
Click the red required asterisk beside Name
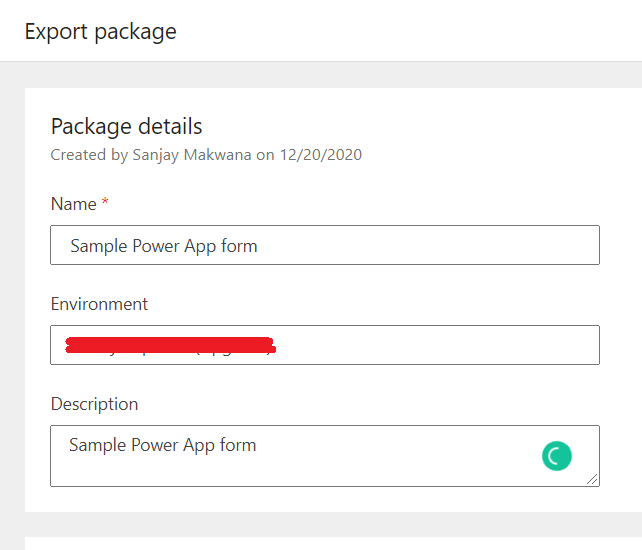tap(105, 203)
